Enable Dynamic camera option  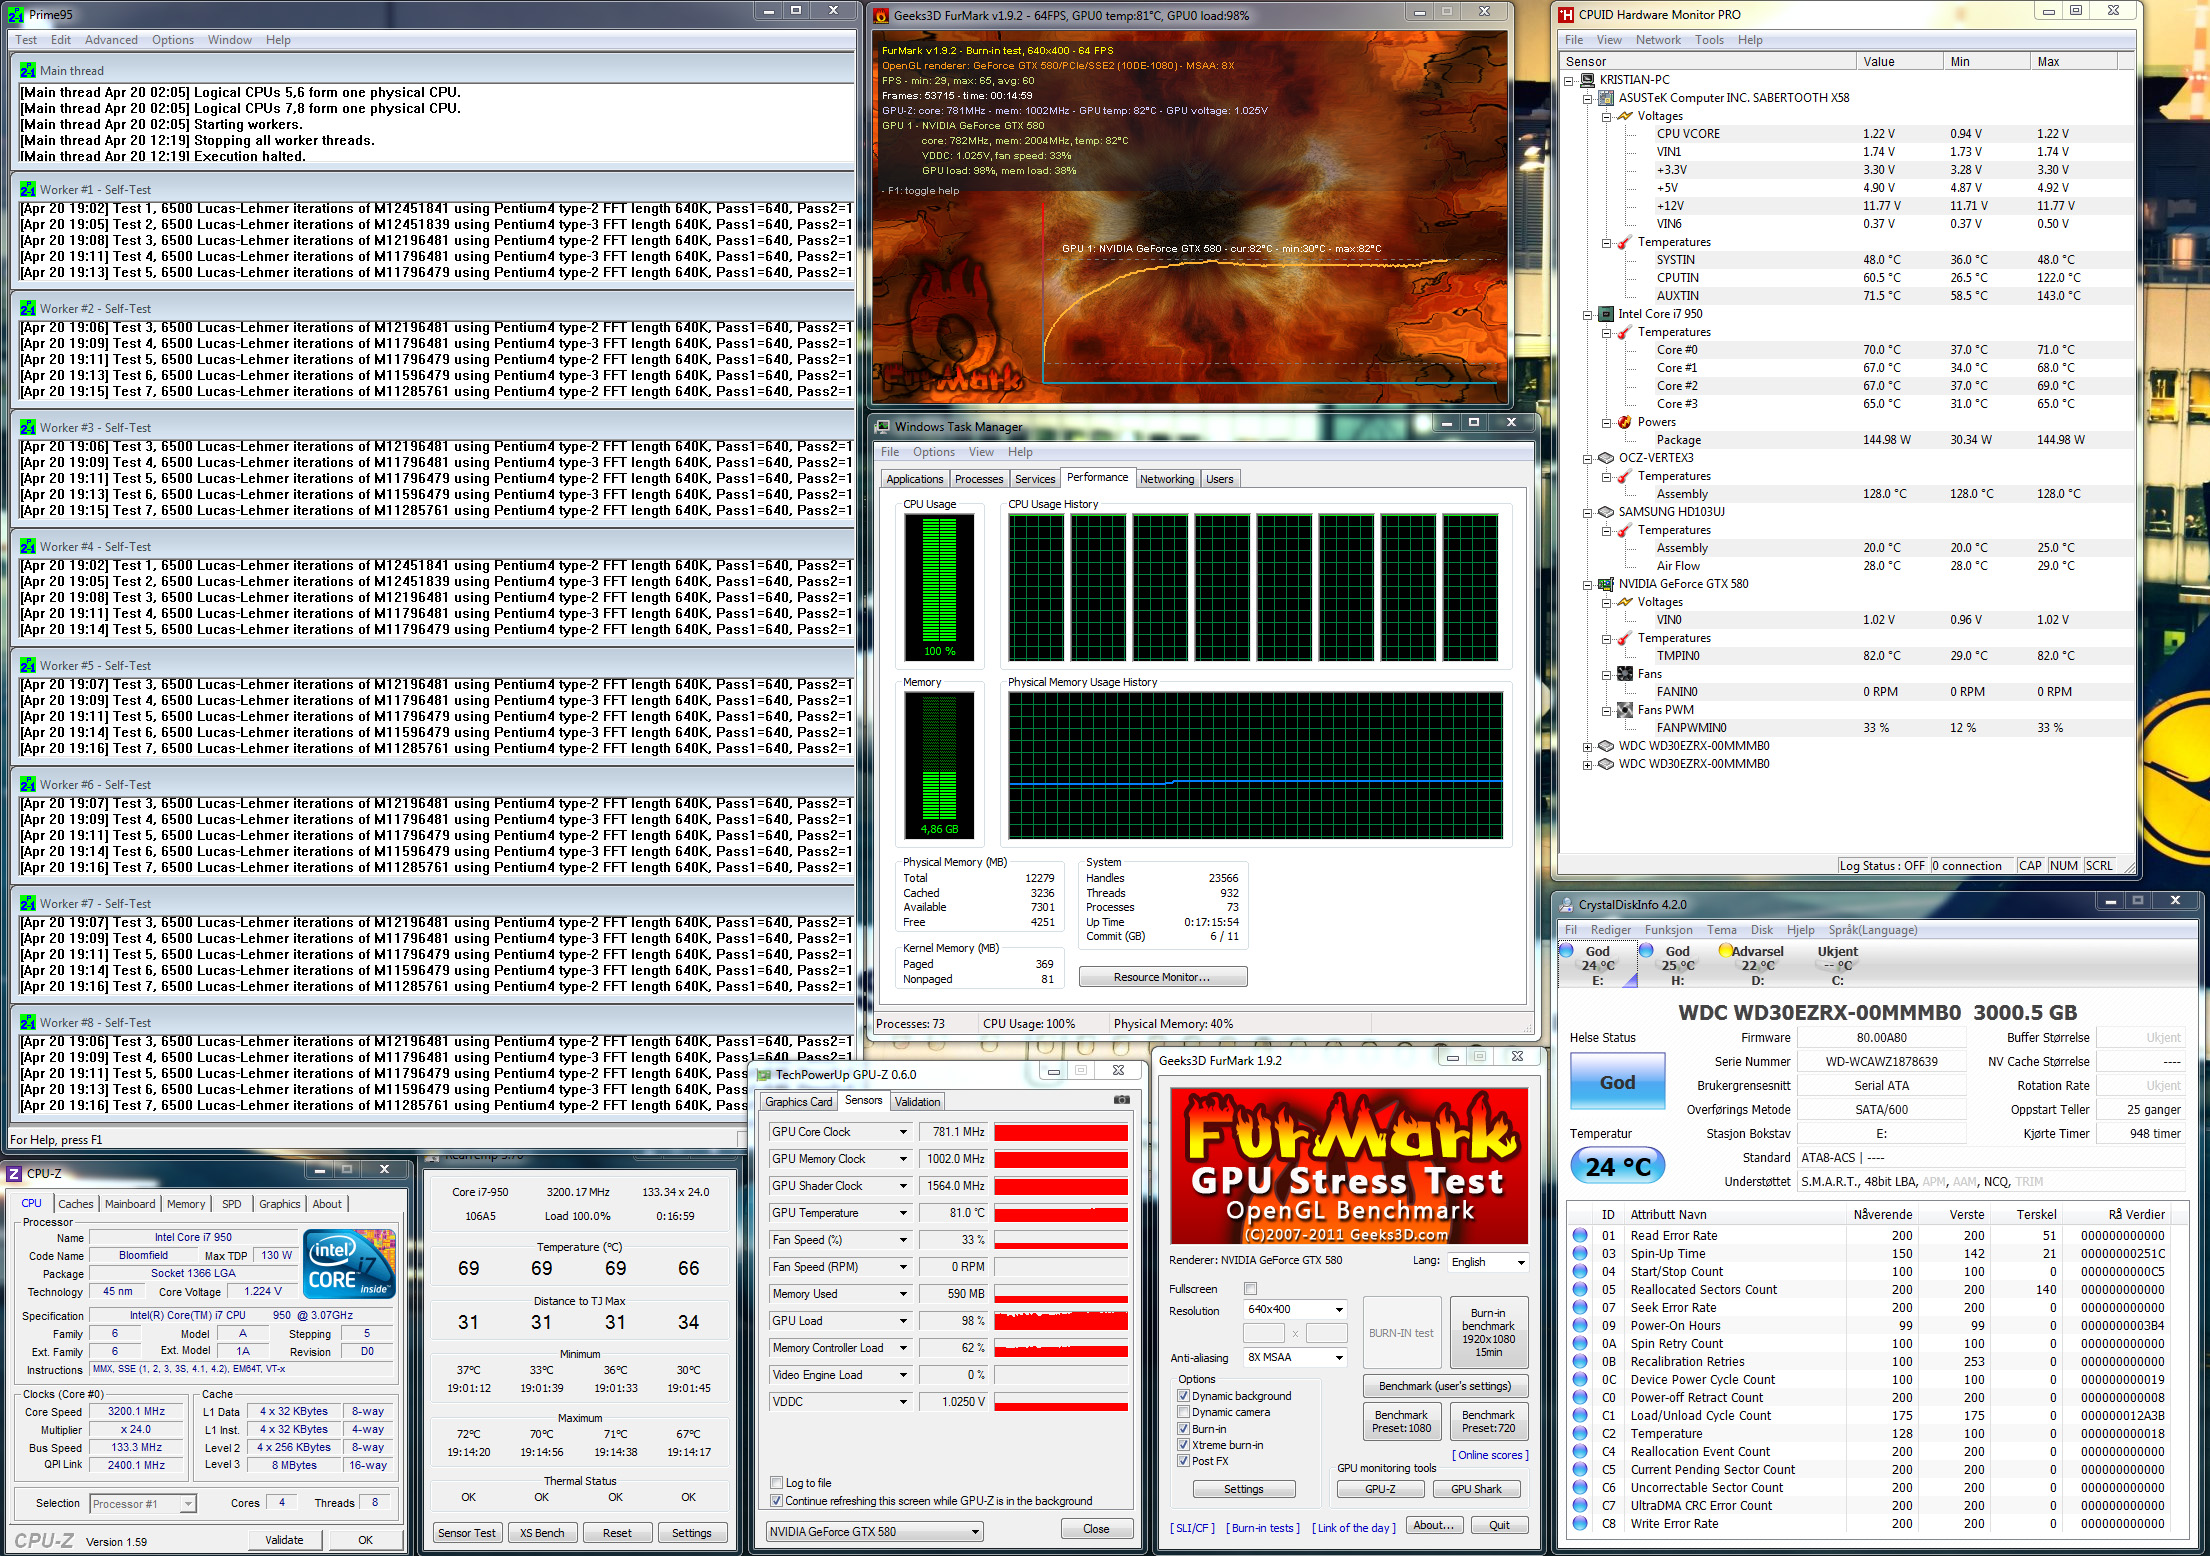[1184, 1412]
